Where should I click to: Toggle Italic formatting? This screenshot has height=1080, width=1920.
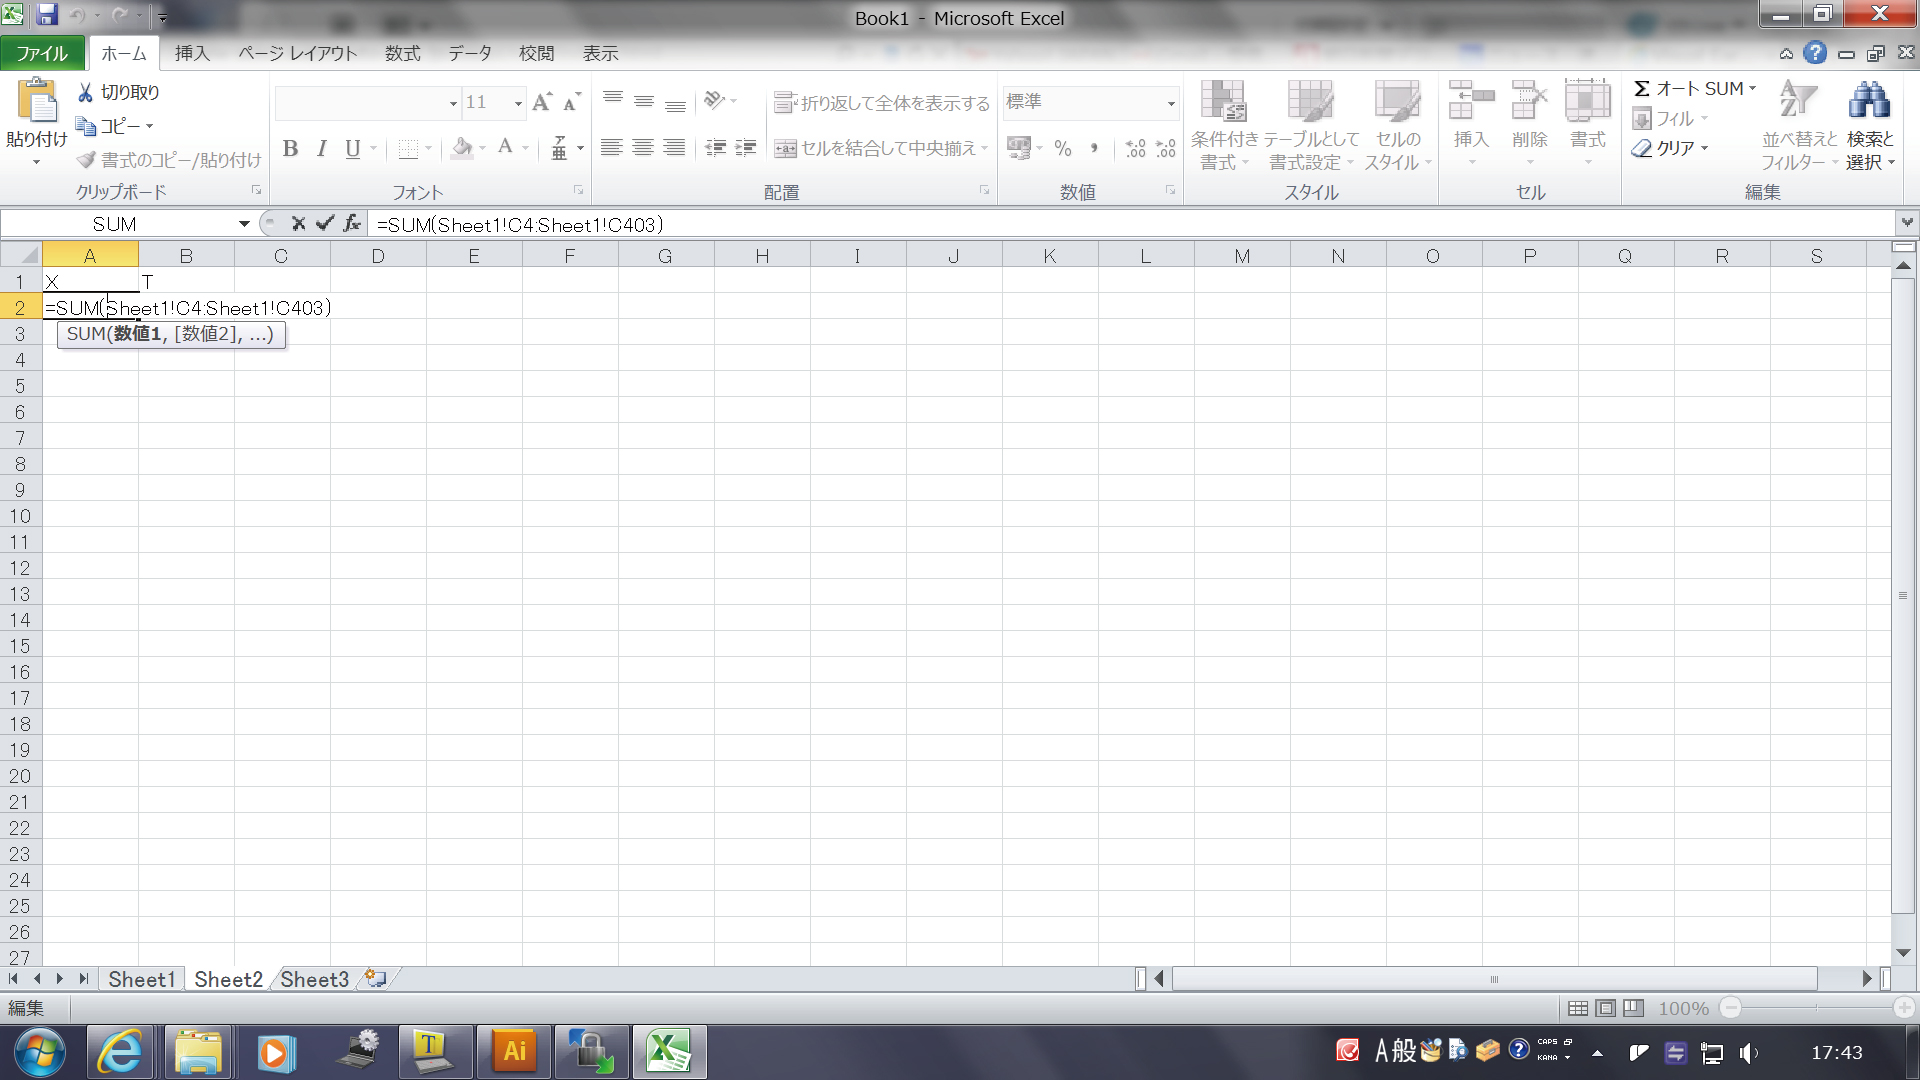click(321, 149)
